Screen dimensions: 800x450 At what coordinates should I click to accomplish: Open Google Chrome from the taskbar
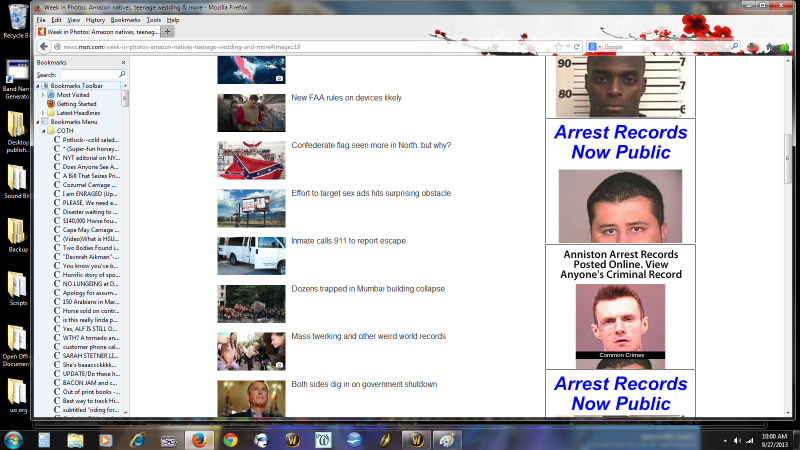point(230,440)
